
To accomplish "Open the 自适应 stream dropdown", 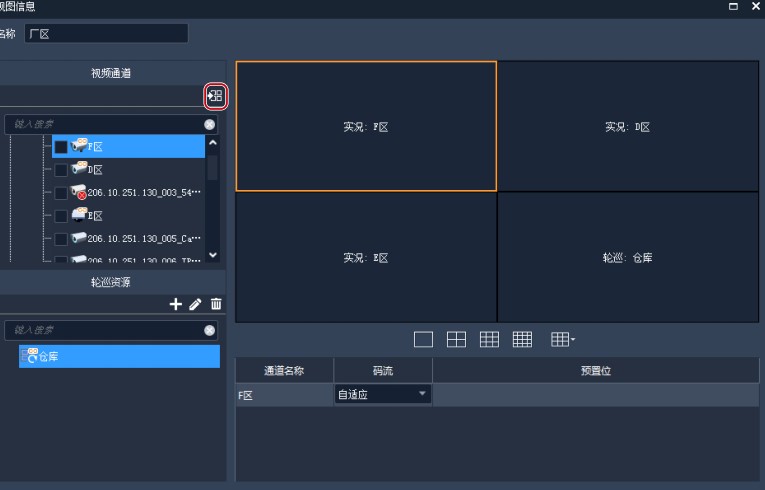I will click(x=382, y=394).
